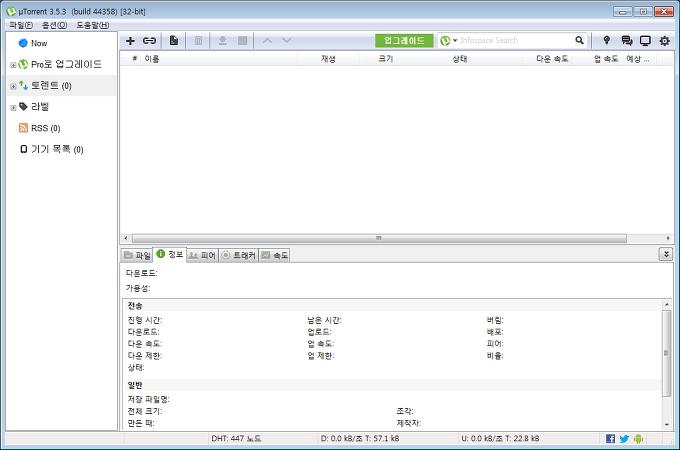Click the Create New Torrent file icon
The height and width of the screenshot is (450, 680).
click(174, 41)
